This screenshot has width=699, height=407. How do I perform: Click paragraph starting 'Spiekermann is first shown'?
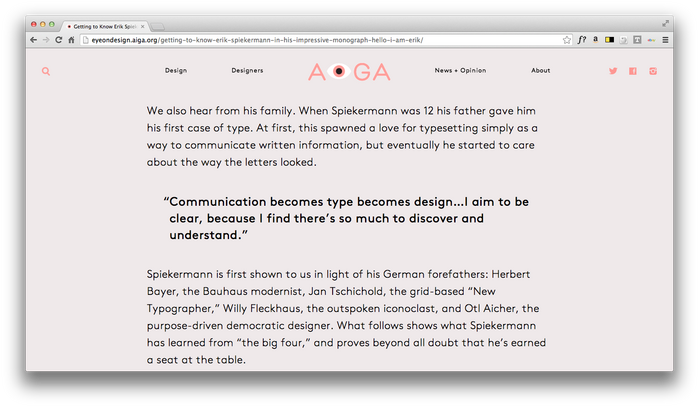[346, 317]
